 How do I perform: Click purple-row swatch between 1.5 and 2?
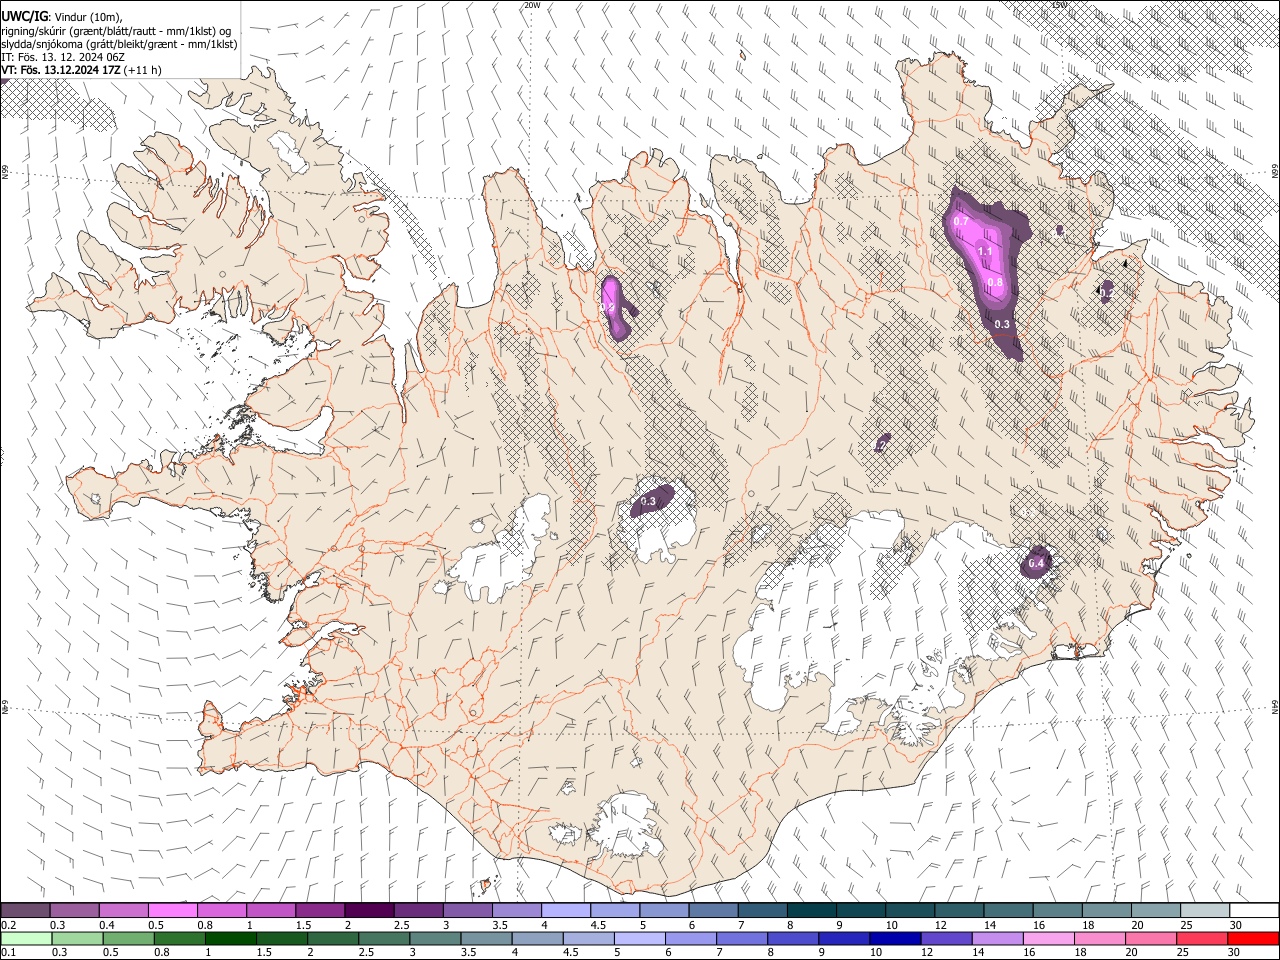click(320, 910)
